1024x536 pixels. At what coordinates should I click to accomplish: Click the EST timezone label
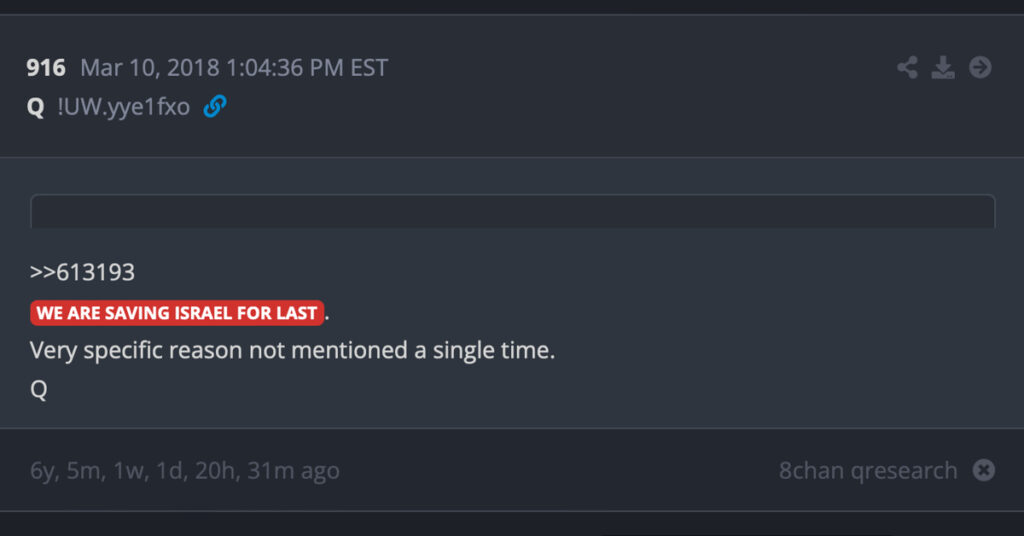pyautogui.click(x=368, y=68)
